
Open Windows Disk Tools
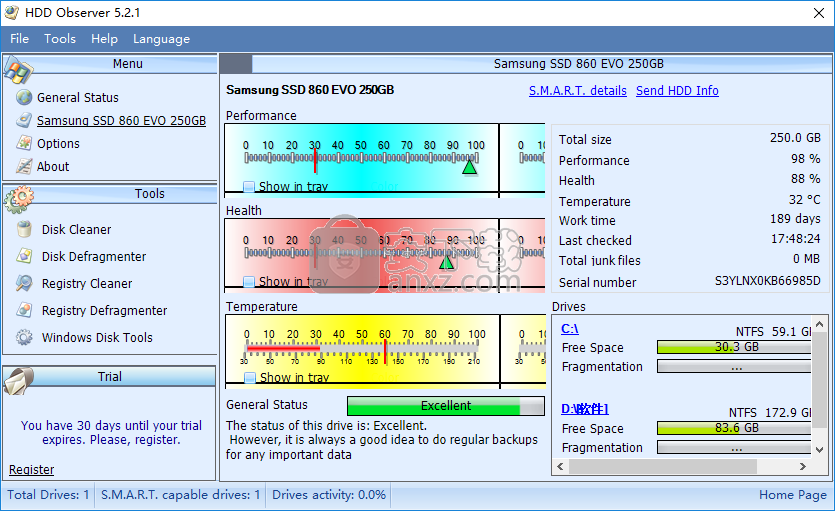click(x=97, y=337)
